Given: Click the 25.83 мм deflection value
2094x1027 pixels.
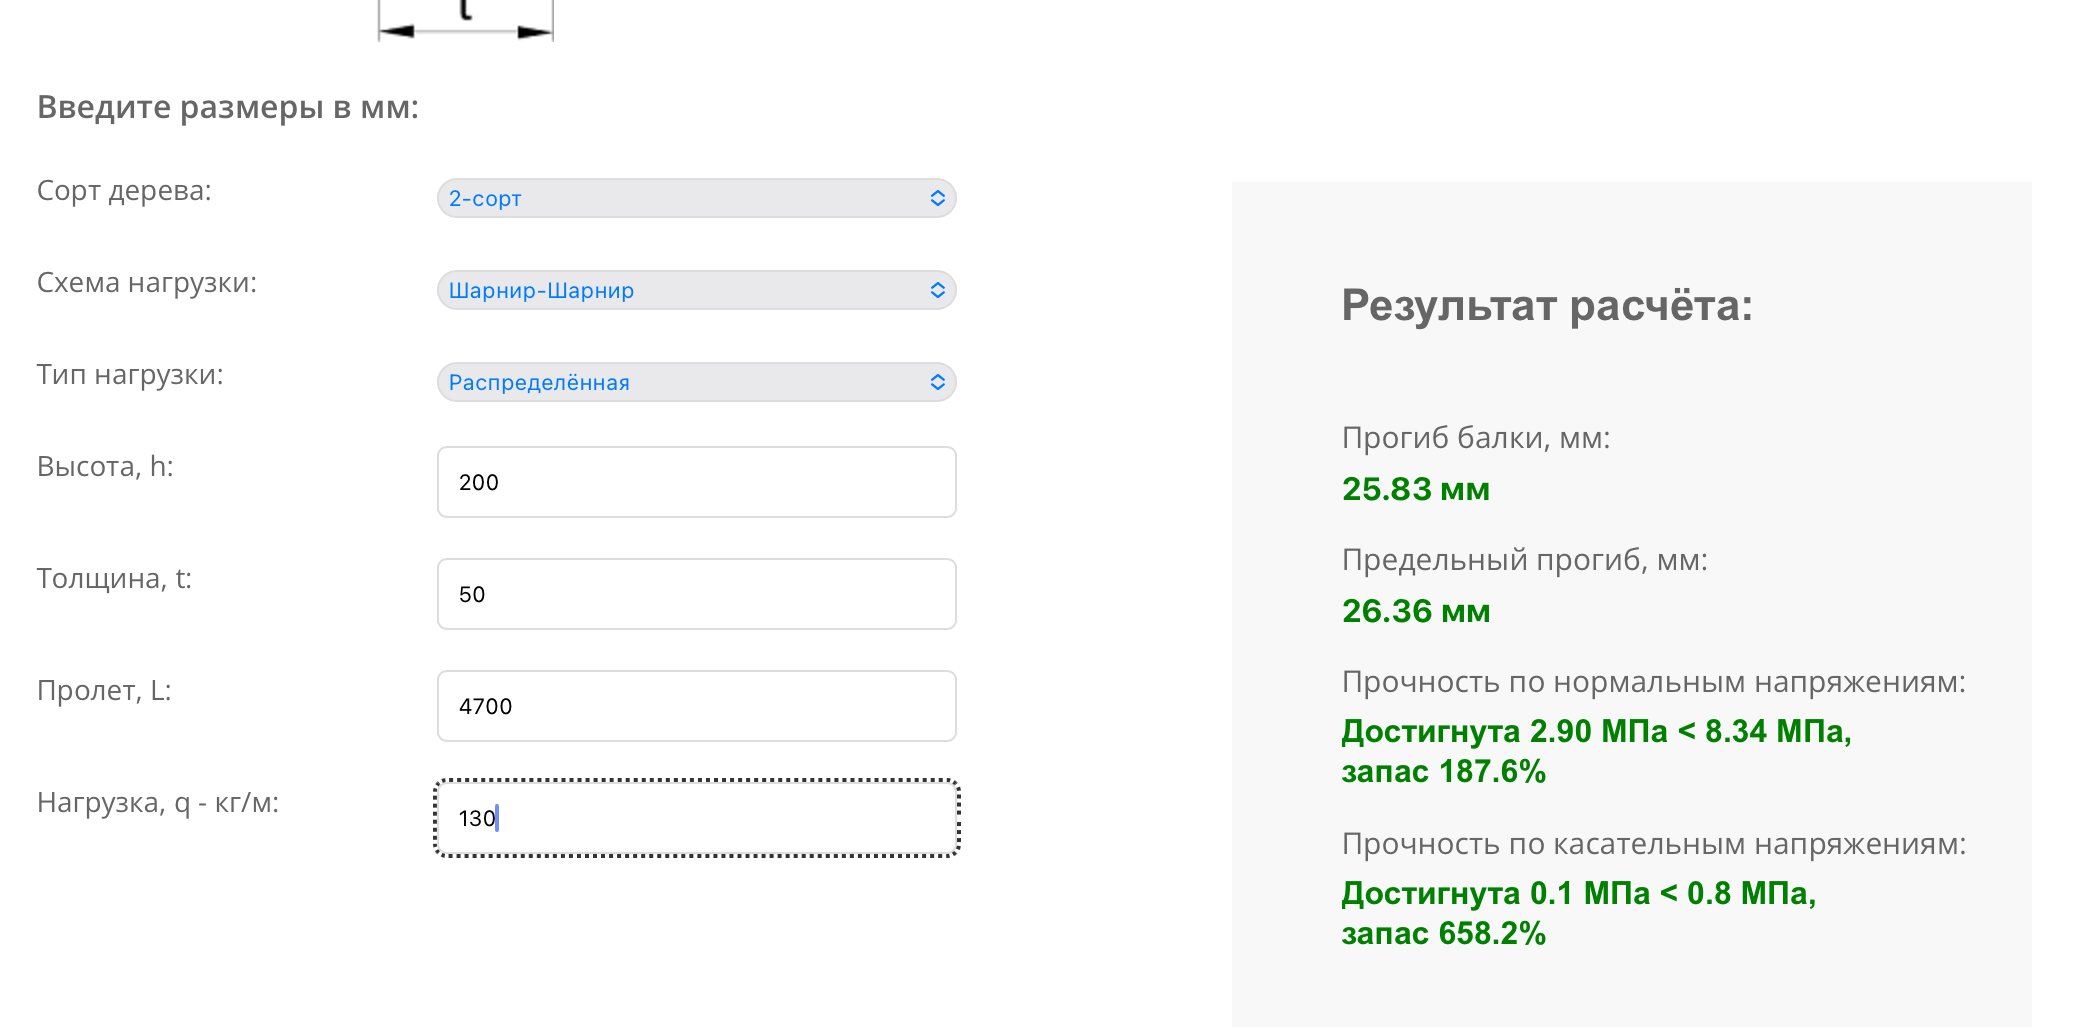Looking at the screenshot, I should point(1415,489).
